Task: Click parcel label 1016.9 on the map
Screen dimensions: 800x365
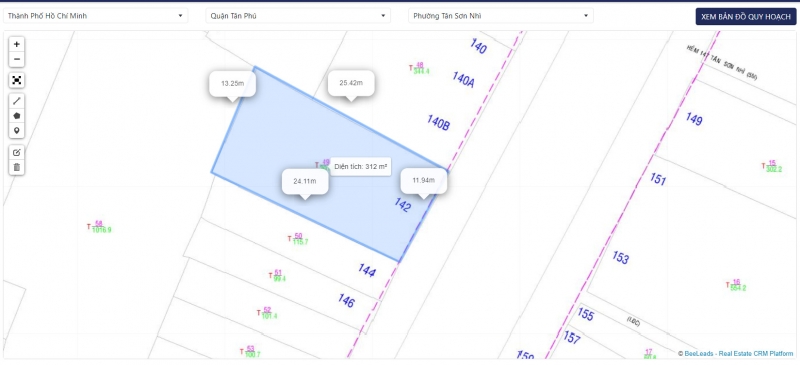Action: point(102,230)
